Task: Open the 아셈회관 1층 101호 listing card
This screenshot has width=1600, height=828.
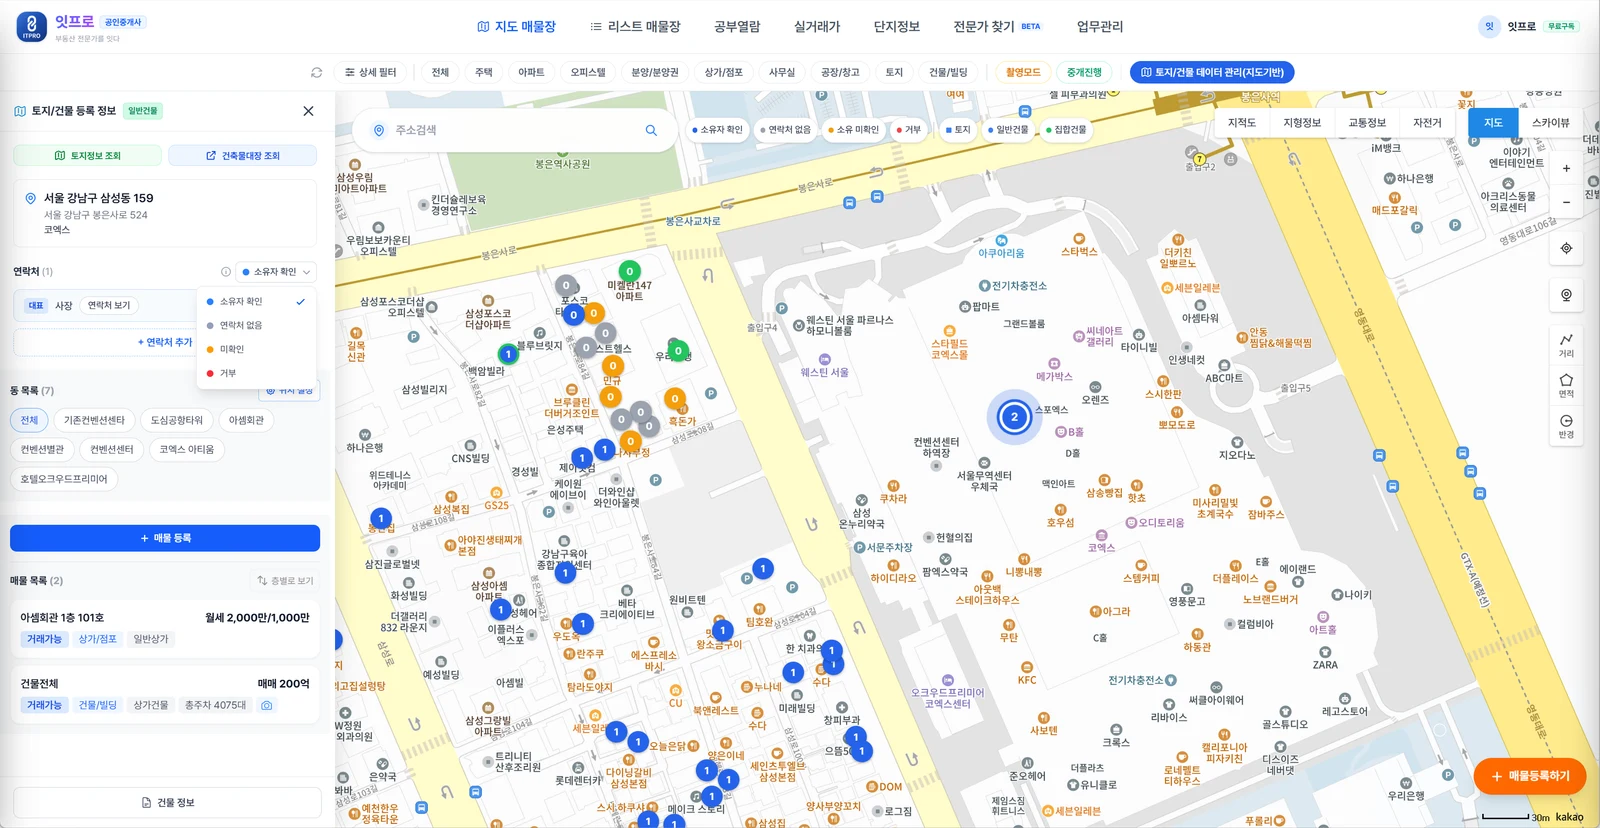Action: click(x=165, y=628)
